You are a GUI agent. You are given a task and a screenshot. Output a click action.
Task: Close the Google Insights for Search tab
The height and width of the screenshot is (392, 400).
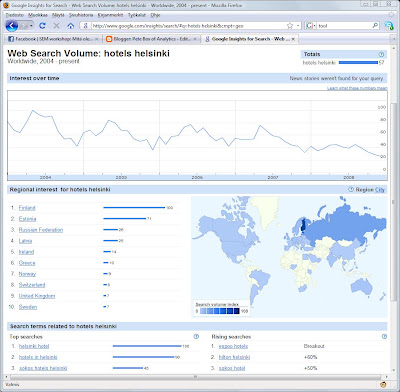[293, 39]
